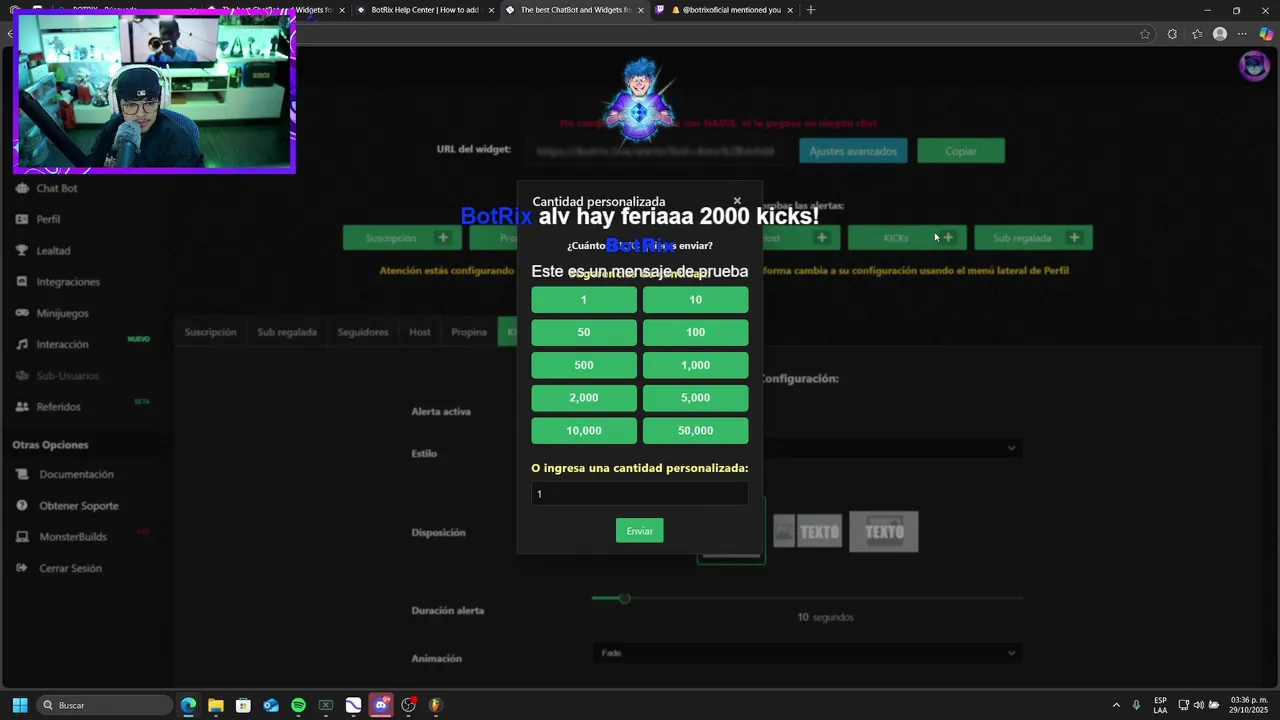This screenshot has height=720, width=1280.
Task: Open a new browser tab
Action: 811,10
